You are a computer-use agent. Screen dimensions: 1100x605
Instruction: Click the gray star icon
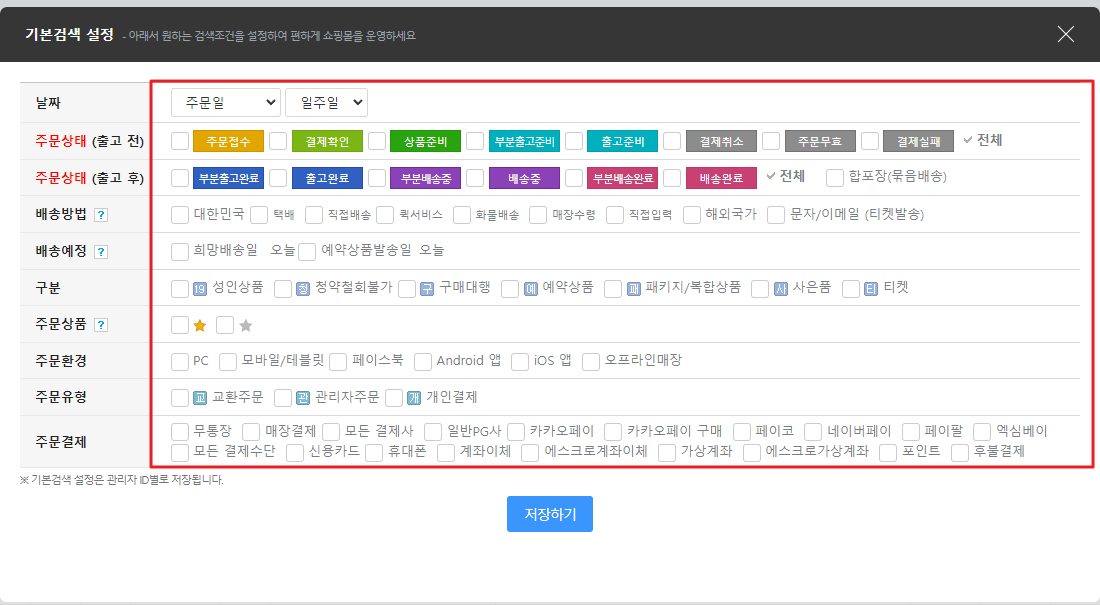pos(245,325)
